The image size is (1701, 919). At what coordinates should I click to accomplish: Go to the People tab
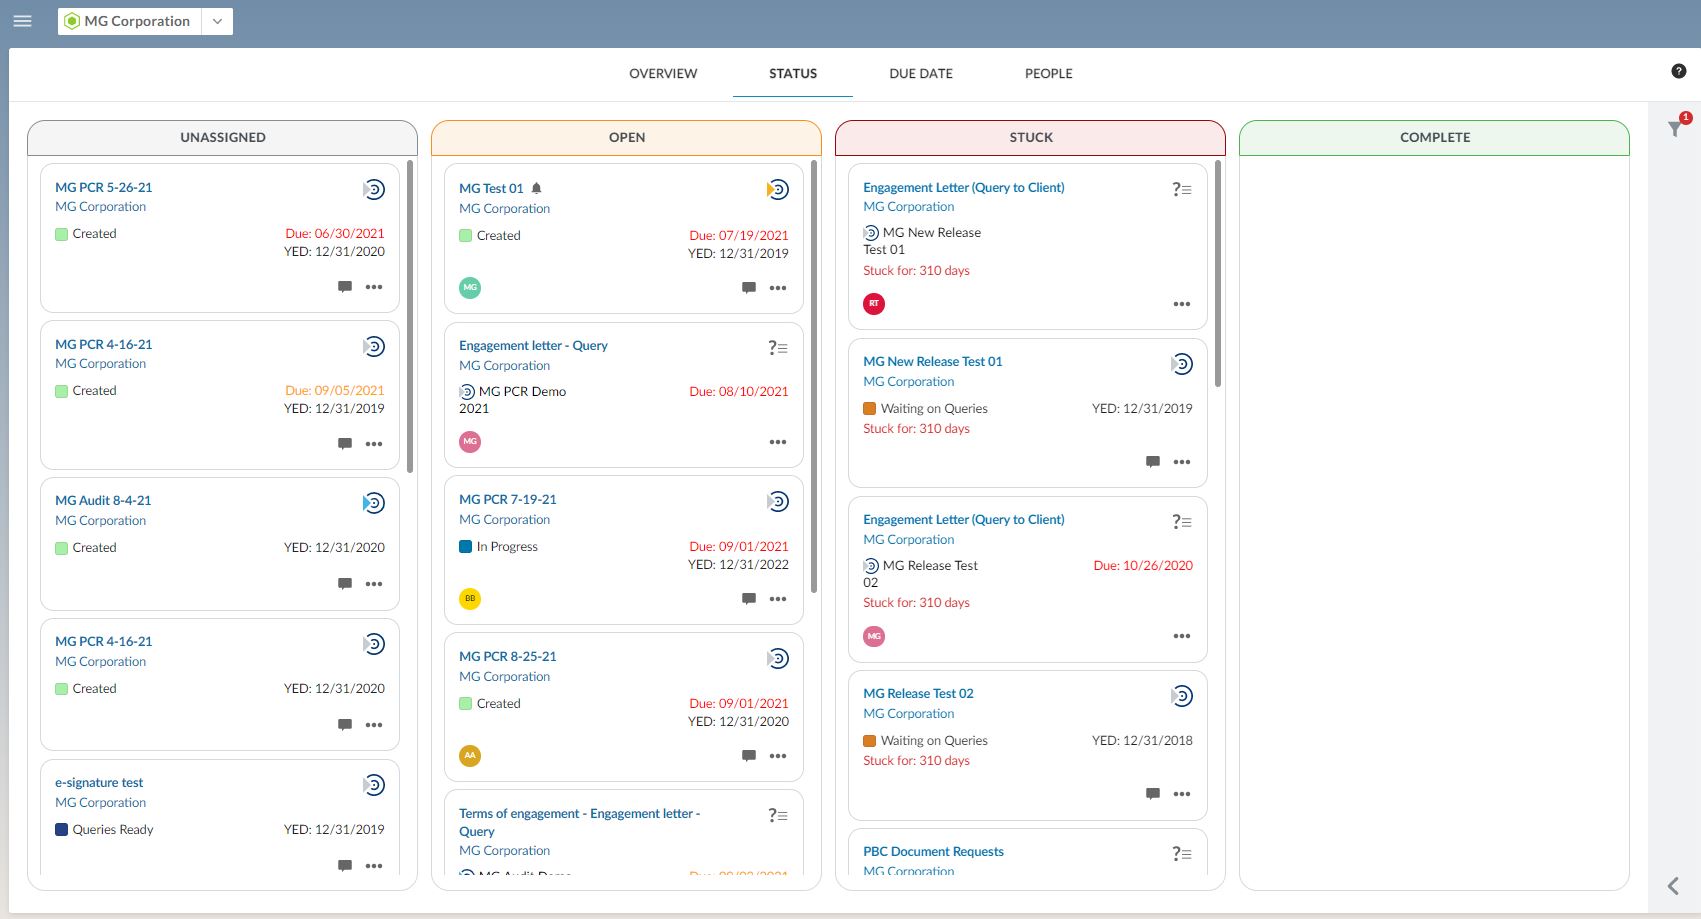(x=1048, y=74)
